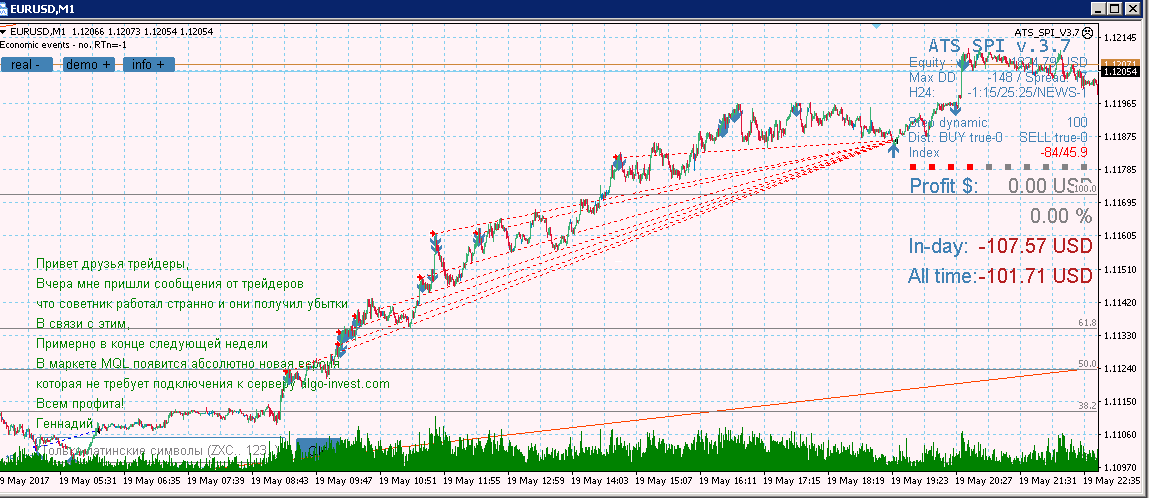Click the '19 May 05:31' time axis label
The width and height of the screenshot is (1150, 498).
click(88, 481)
